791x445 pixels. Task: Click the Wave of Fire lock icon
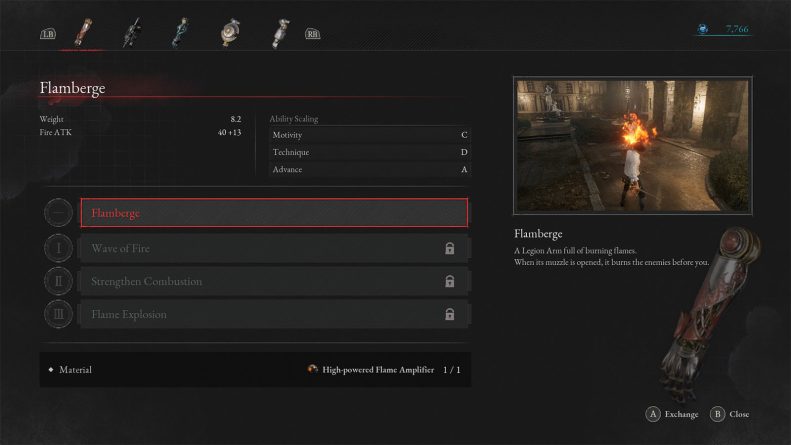[x=449, y=248]
